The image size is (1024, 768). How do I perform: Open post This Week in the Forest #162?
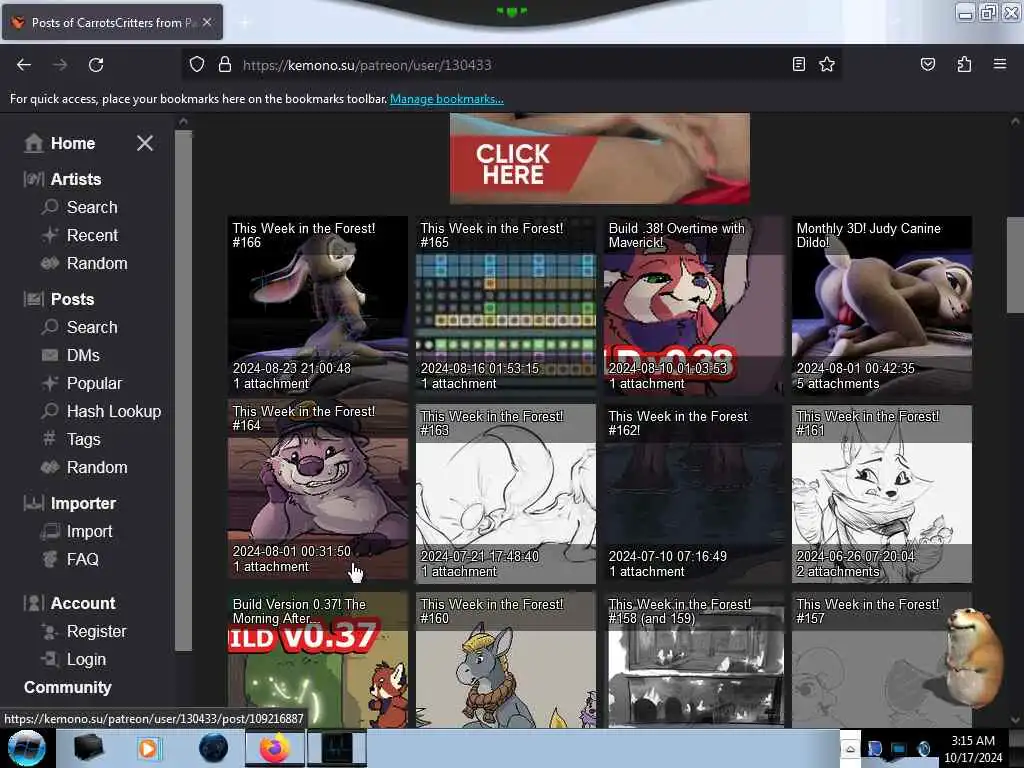tap(694, 494)
